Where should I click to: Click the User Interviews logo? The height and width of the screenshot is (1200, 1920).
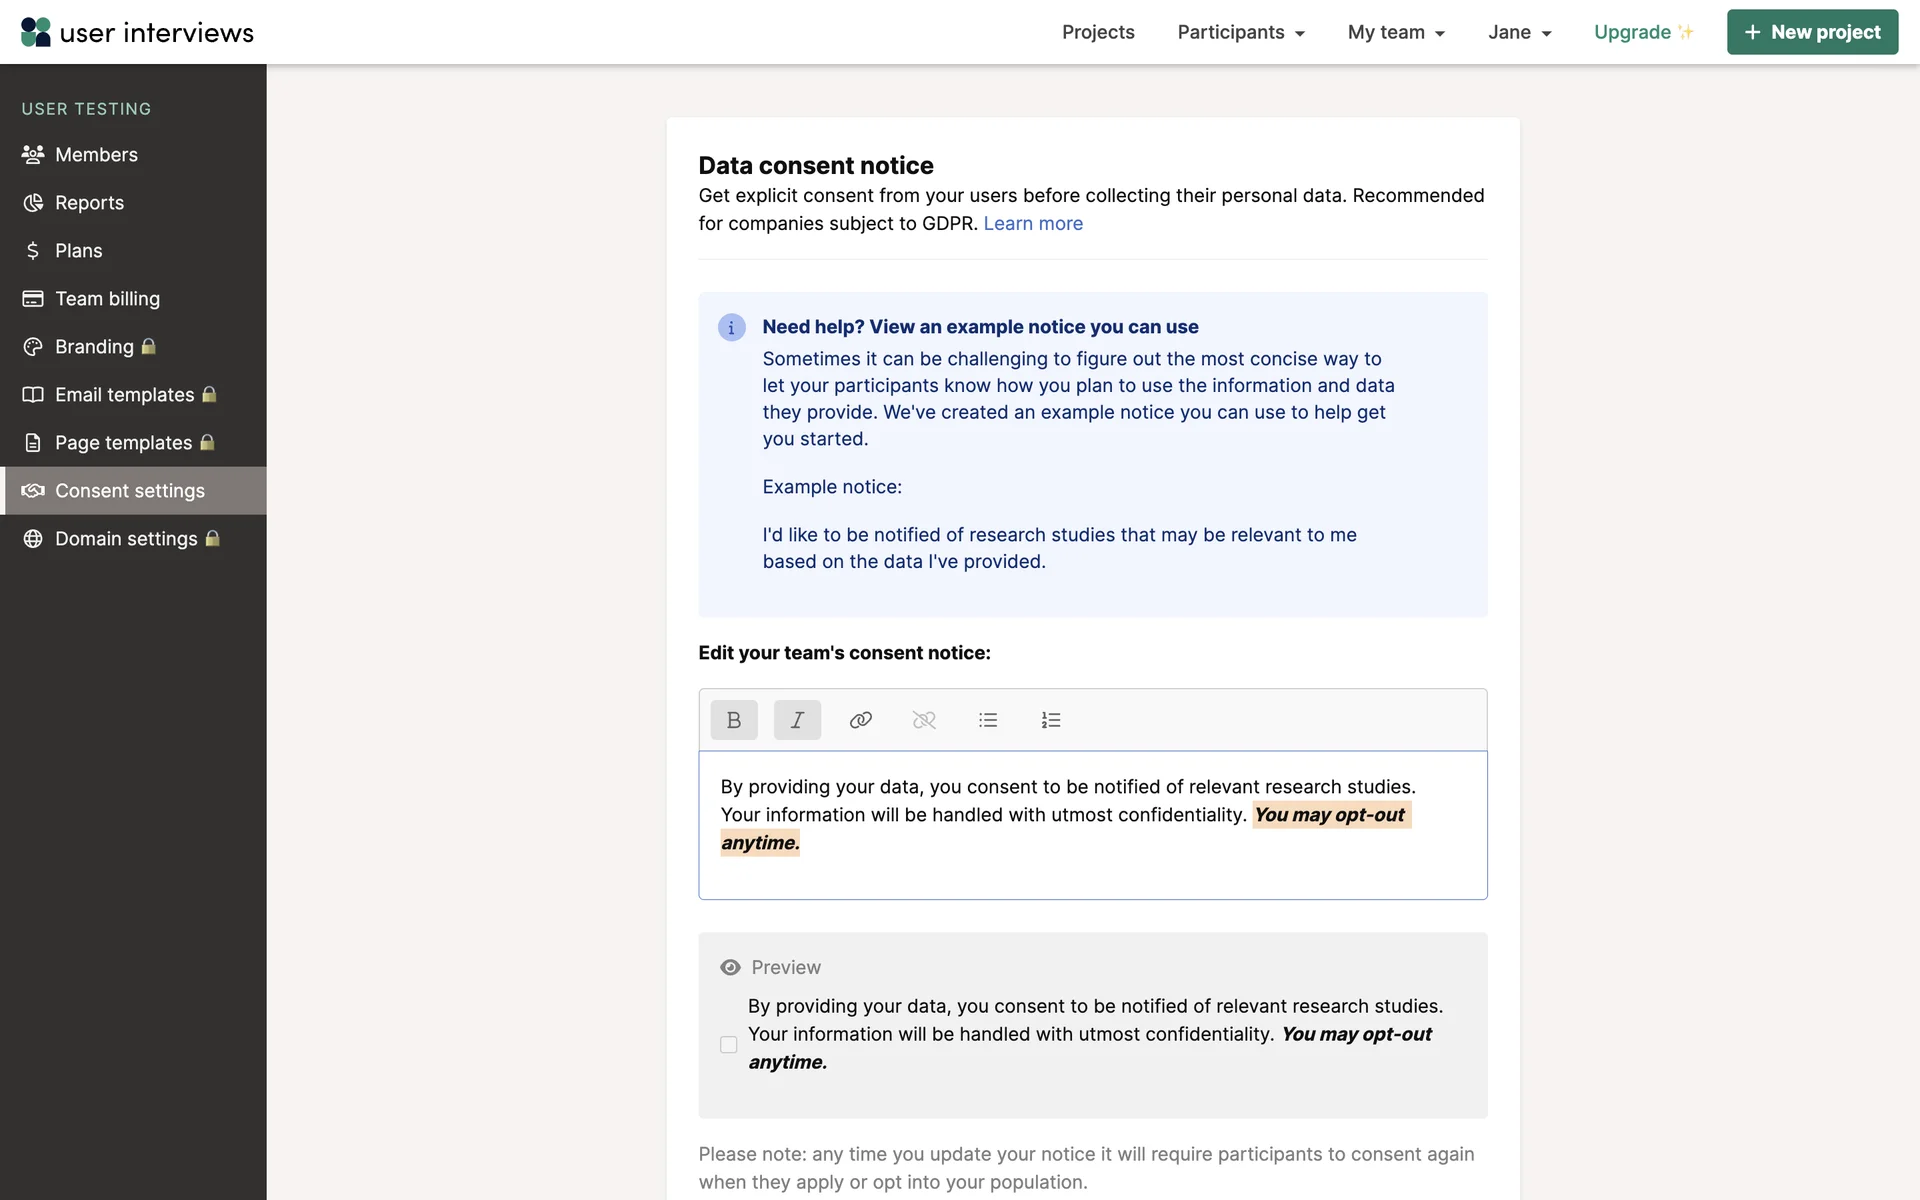[137, 32]
